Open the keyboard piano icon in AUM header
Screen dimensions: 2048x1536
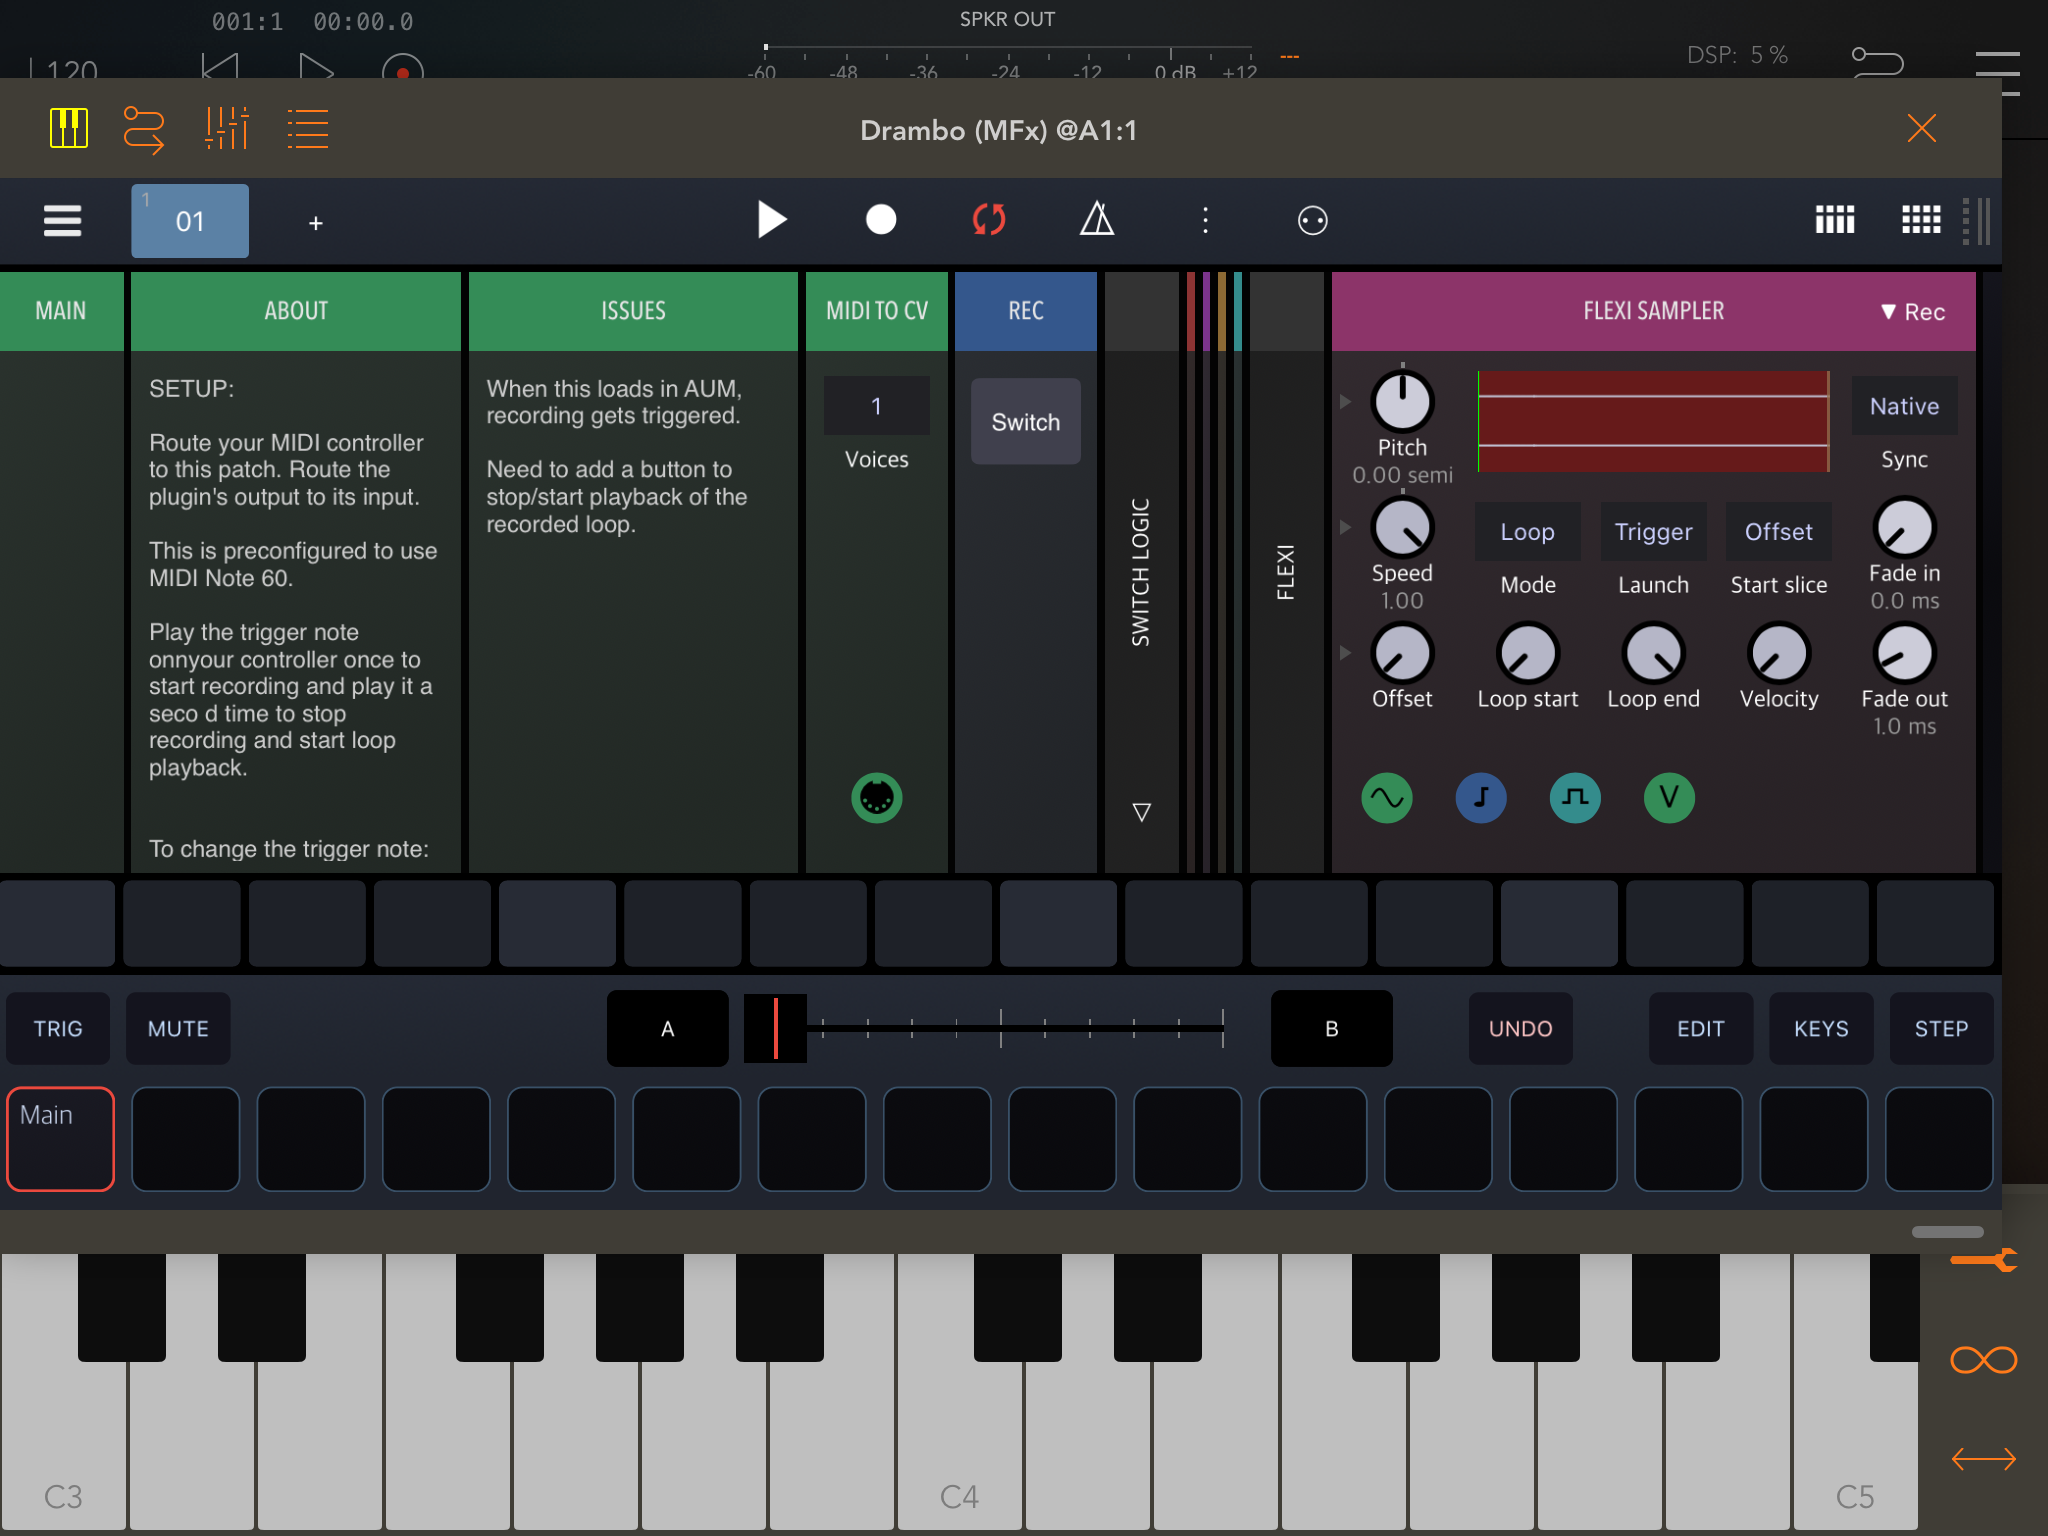pyautogui.click(x=69, y=129)
